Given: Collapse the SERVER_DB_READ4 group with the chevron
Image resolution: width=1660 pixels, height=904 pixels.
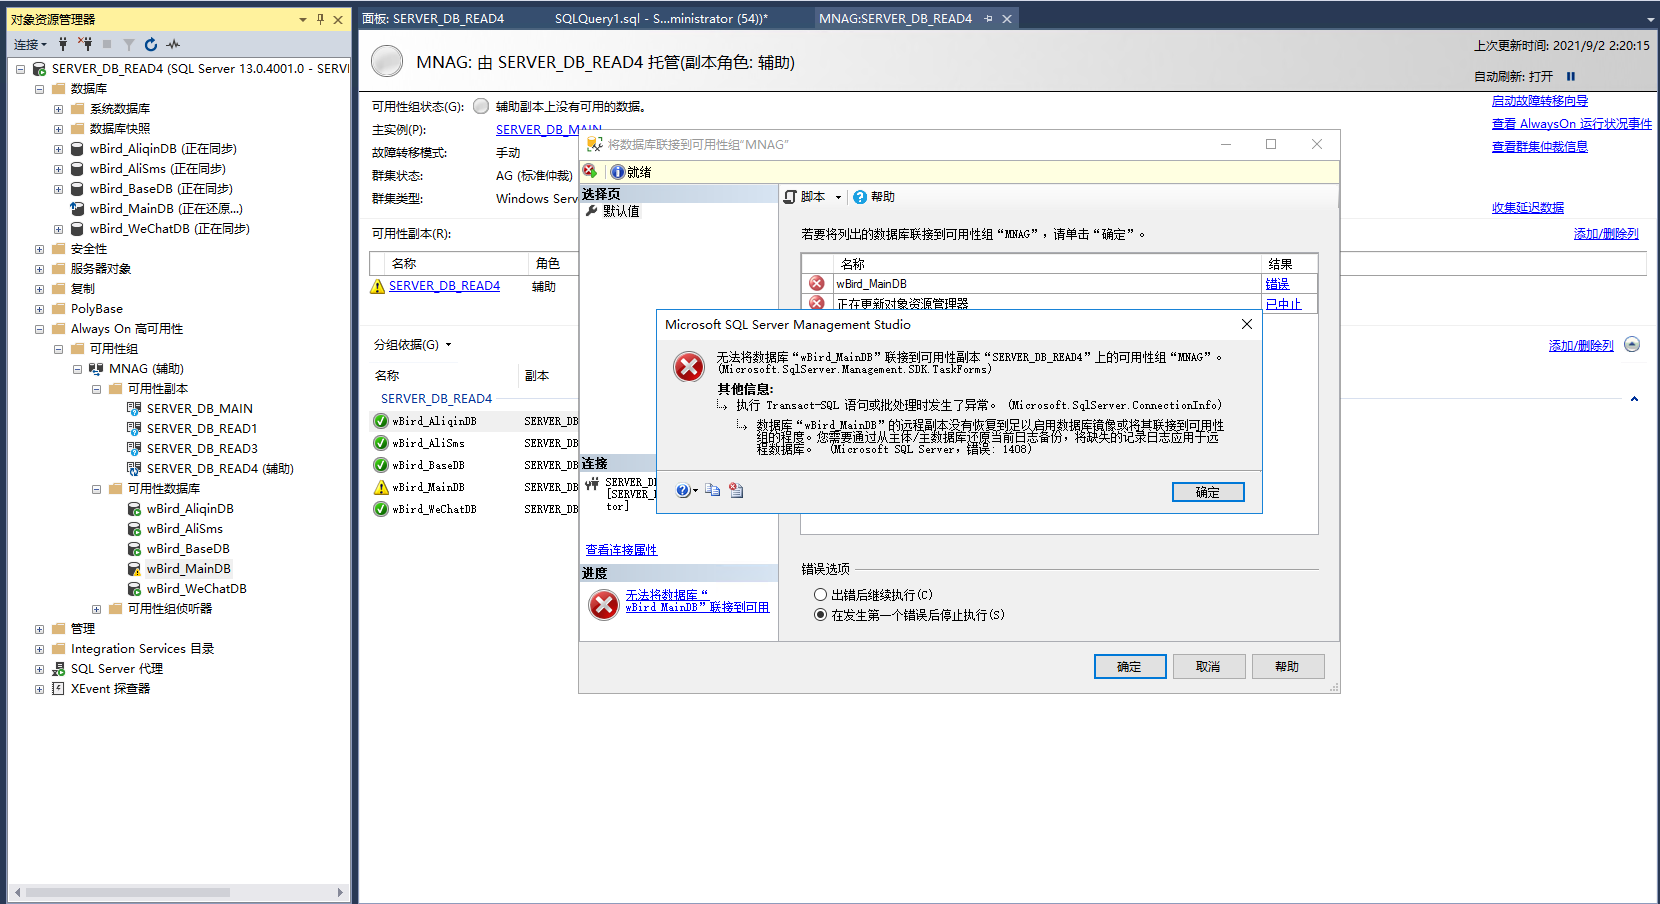Looking at the screenshot, I should pos(1634,399).
